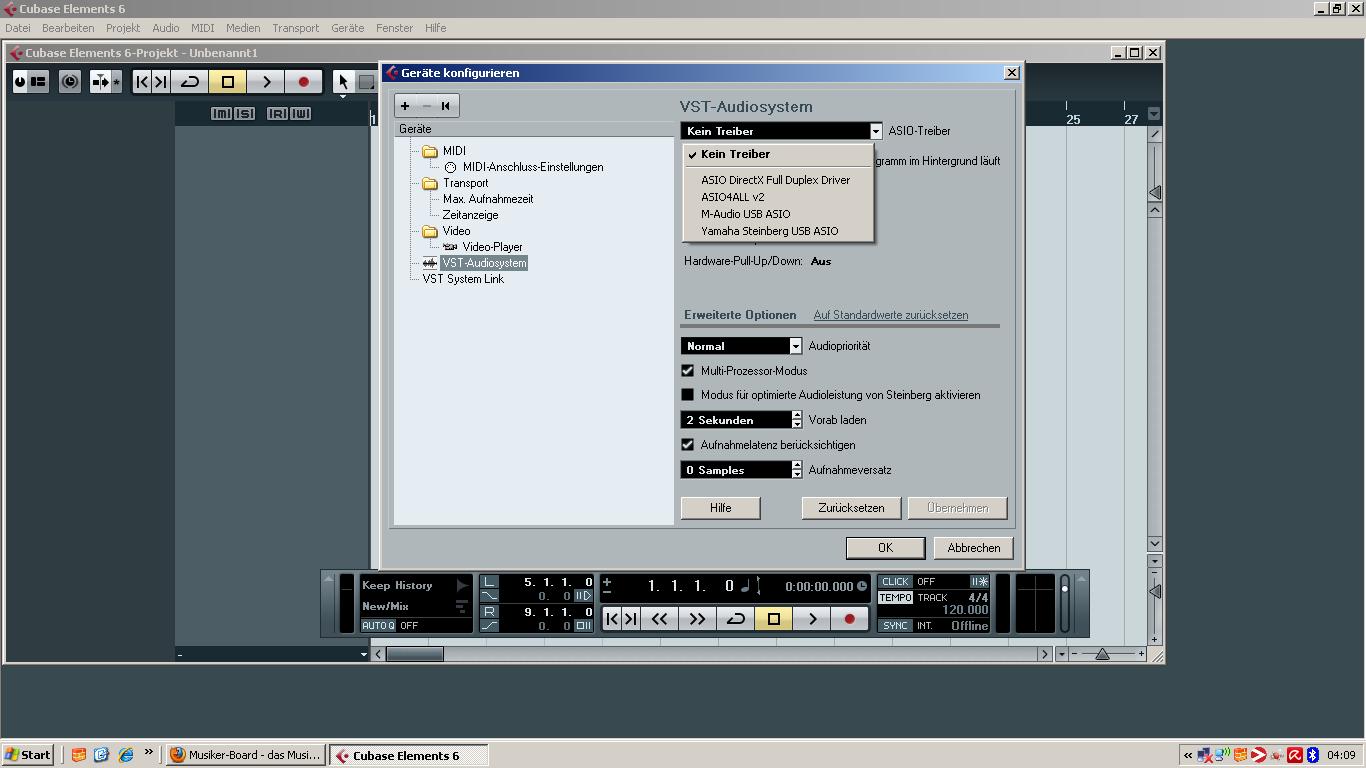Toggle cycle on the transport panel

pos(736,619)
